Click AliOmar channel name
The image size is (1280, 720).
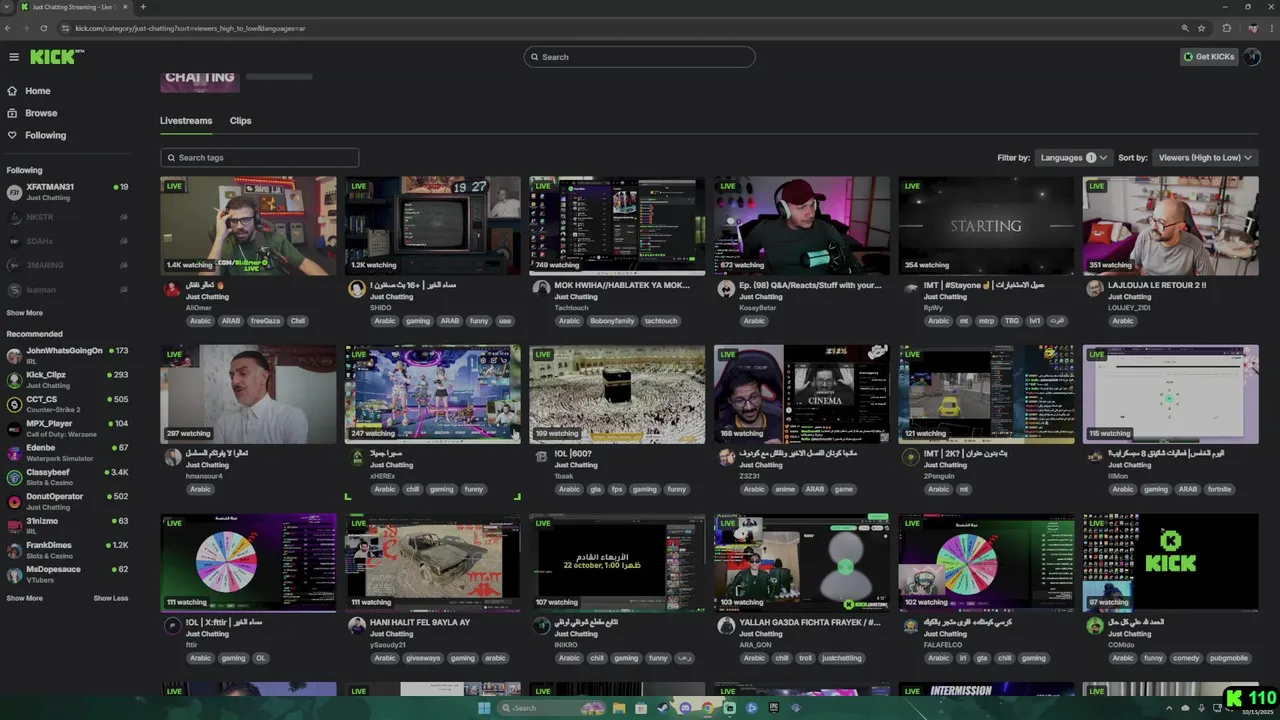click(199, 308)
